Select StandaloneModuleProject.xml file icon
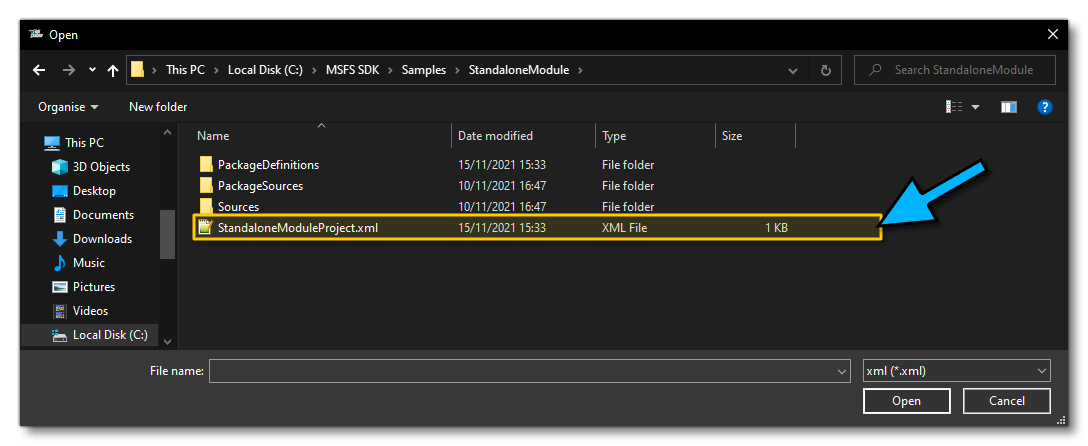The width and height of the screenshot is (1088, 446). point(205,227)
